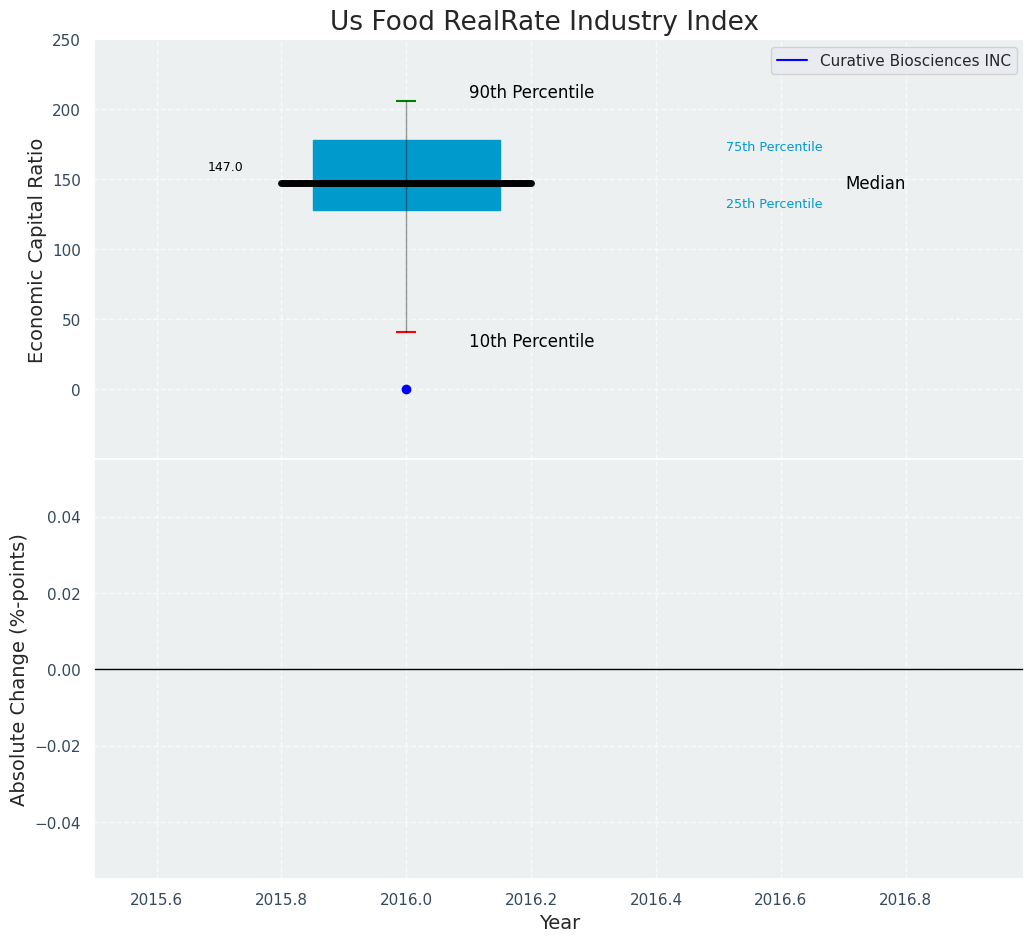
Task: Click the 10th Percentile annotation text
Action: (531, 342)
